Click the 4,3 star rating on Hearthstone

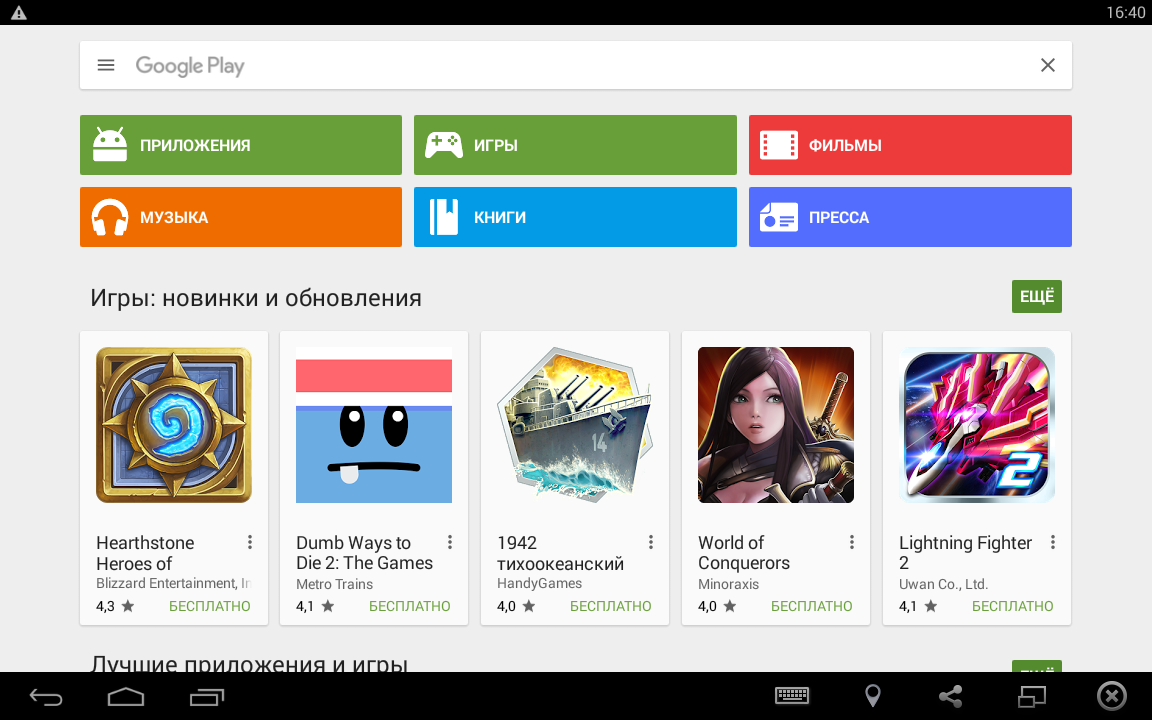click(x=115, y=606)
